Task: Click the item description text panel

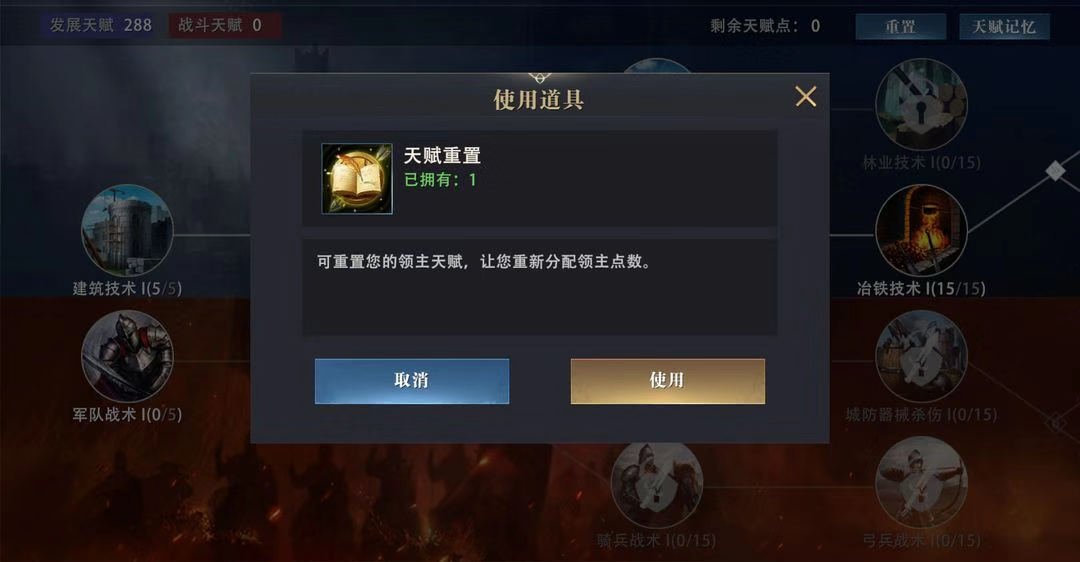Action: coord(540,287)
